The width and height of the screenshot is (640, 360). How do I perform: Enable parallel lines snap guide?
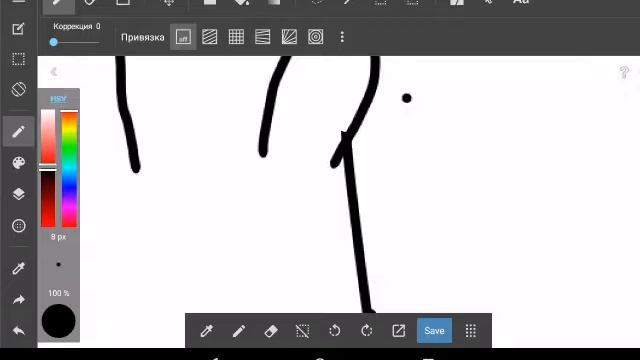[210, 37]
